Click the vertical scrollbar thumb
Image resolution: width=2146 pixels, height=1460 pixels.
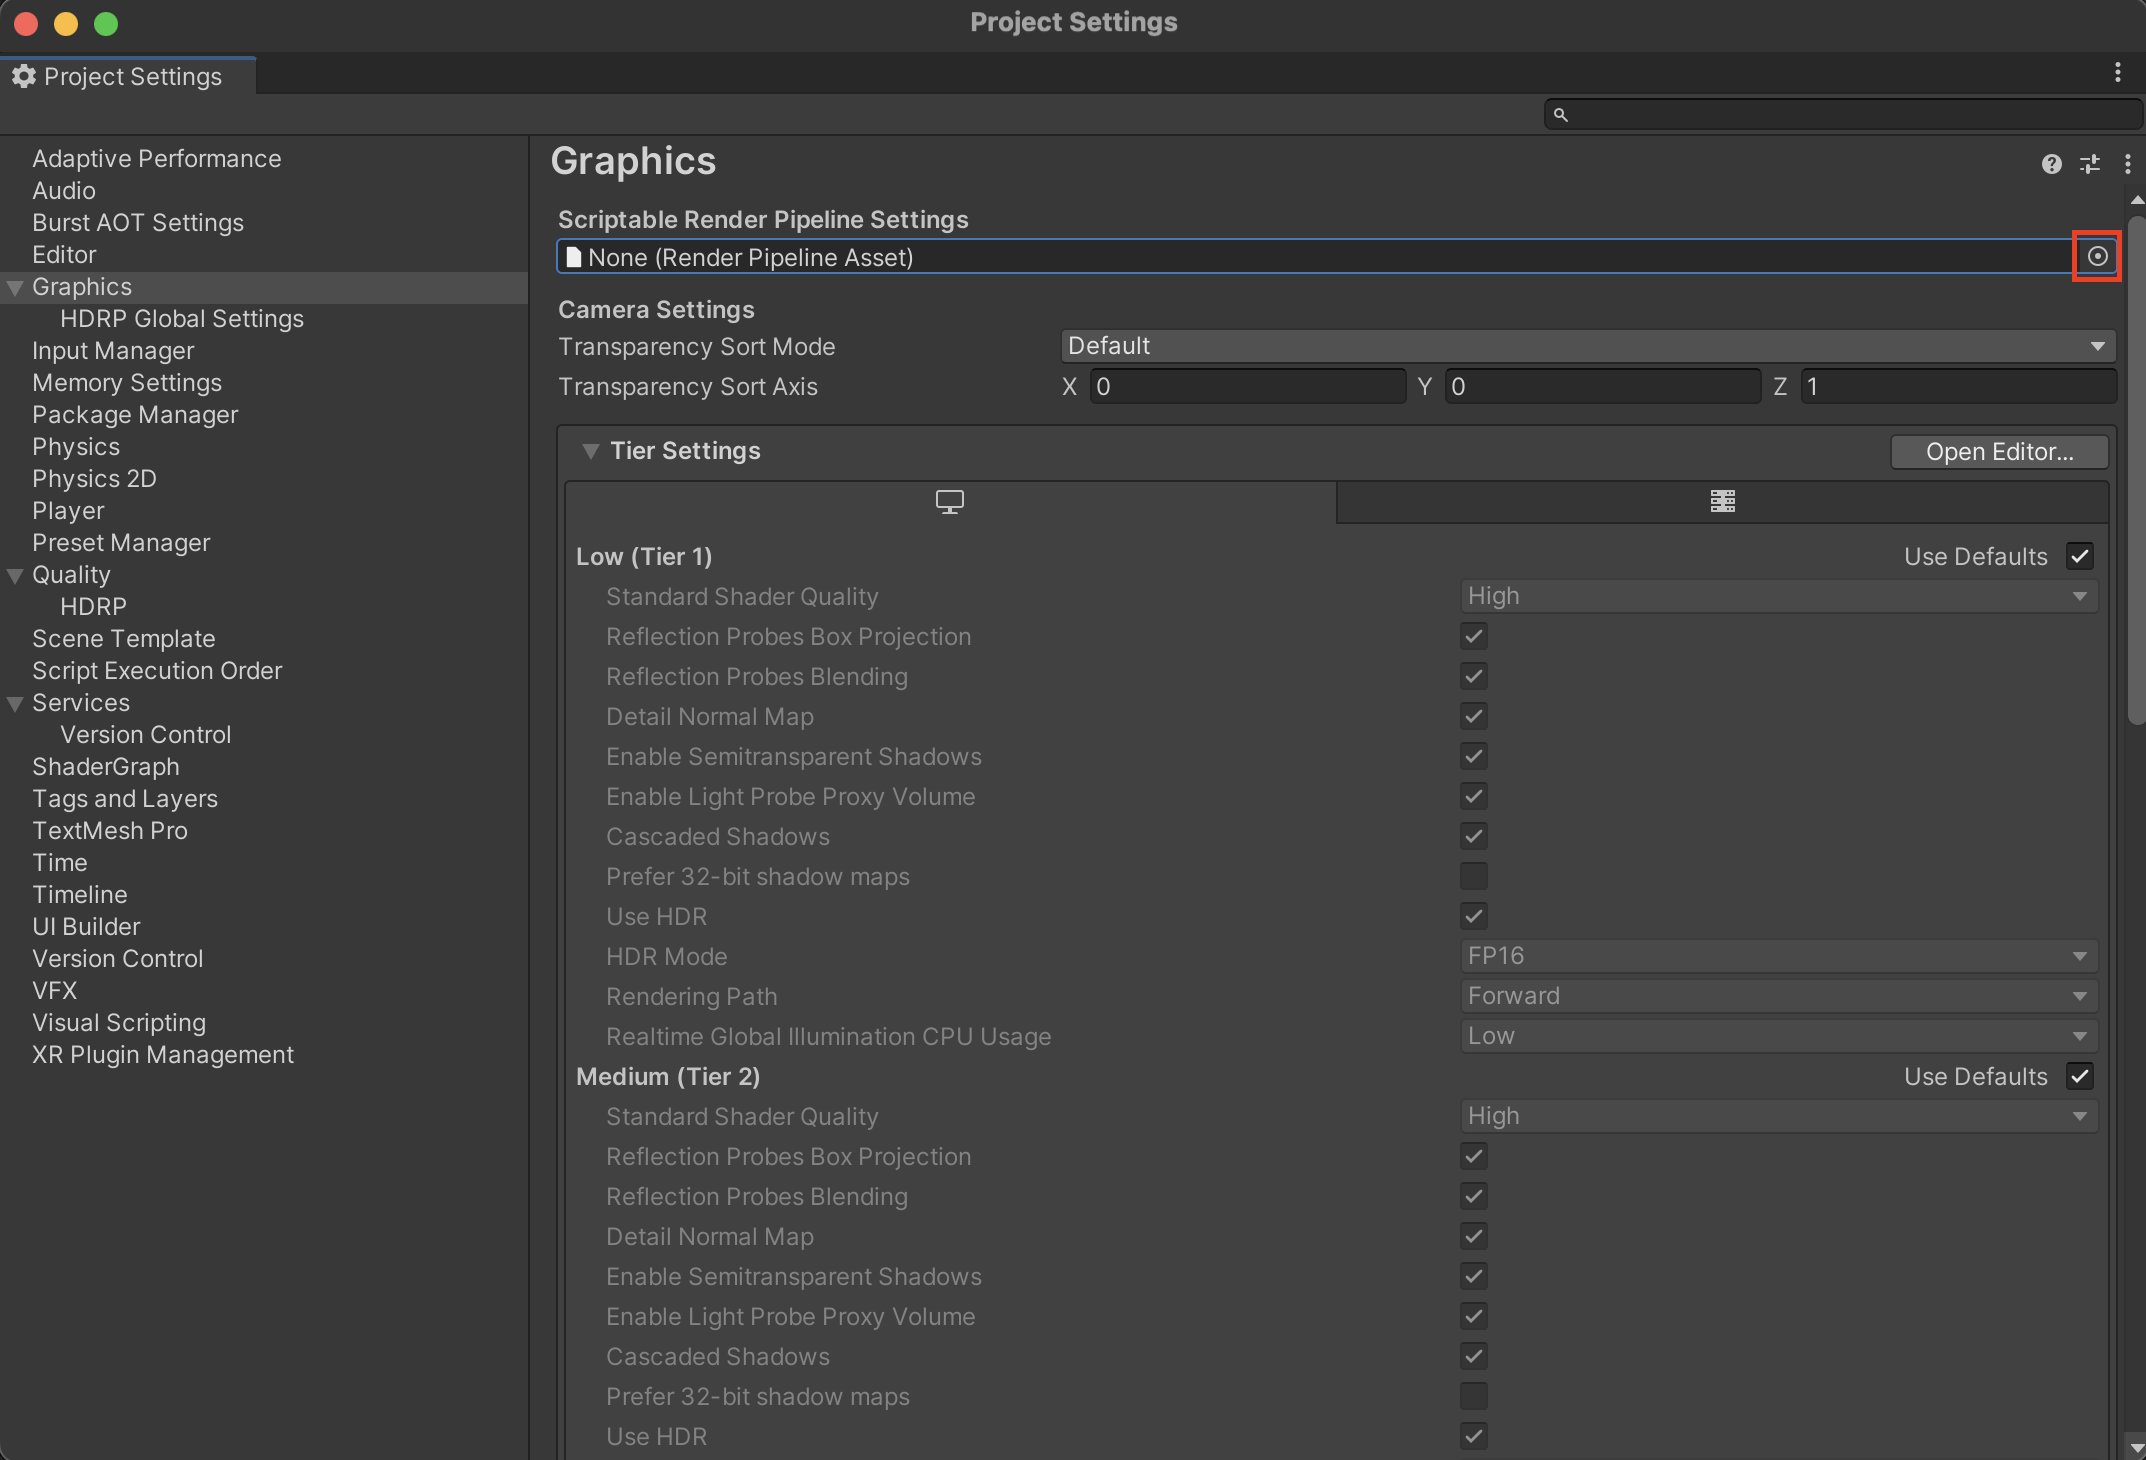click(2136, 470)
